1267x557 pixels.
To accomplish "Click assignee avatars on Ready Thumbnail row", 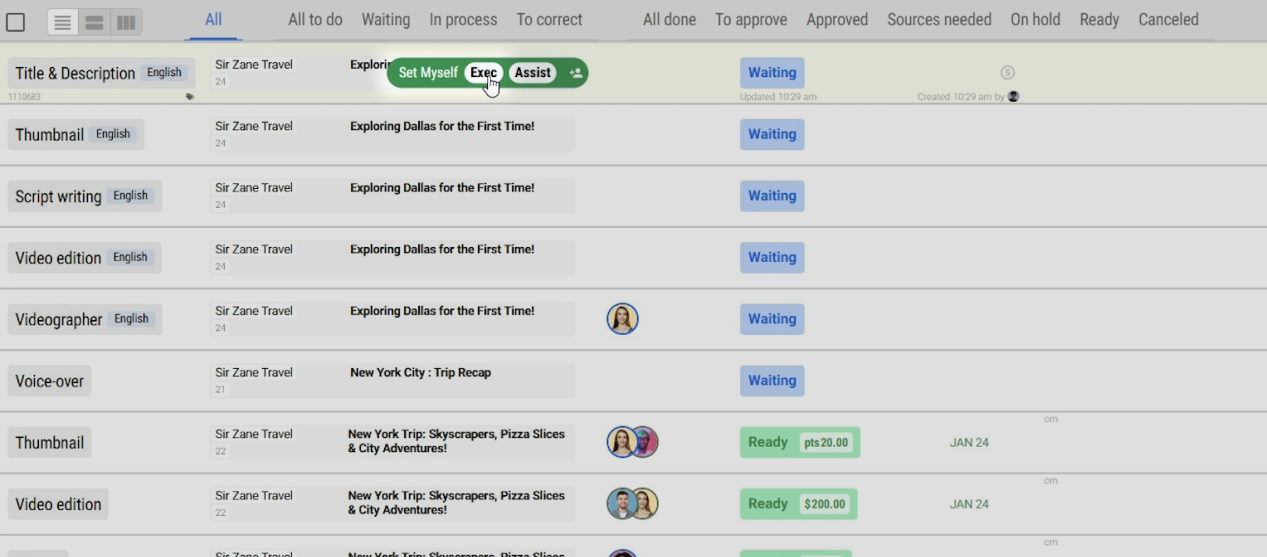I will (632, 442).
